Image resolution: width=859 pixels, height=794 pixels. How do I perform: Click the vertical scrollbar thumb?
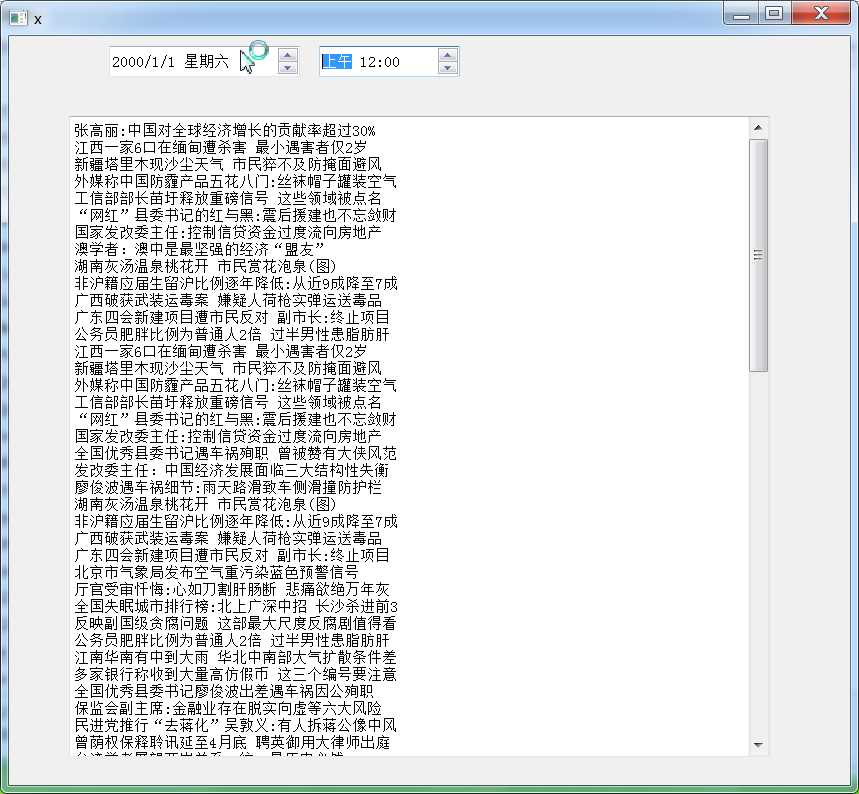(x=758, y=255)
